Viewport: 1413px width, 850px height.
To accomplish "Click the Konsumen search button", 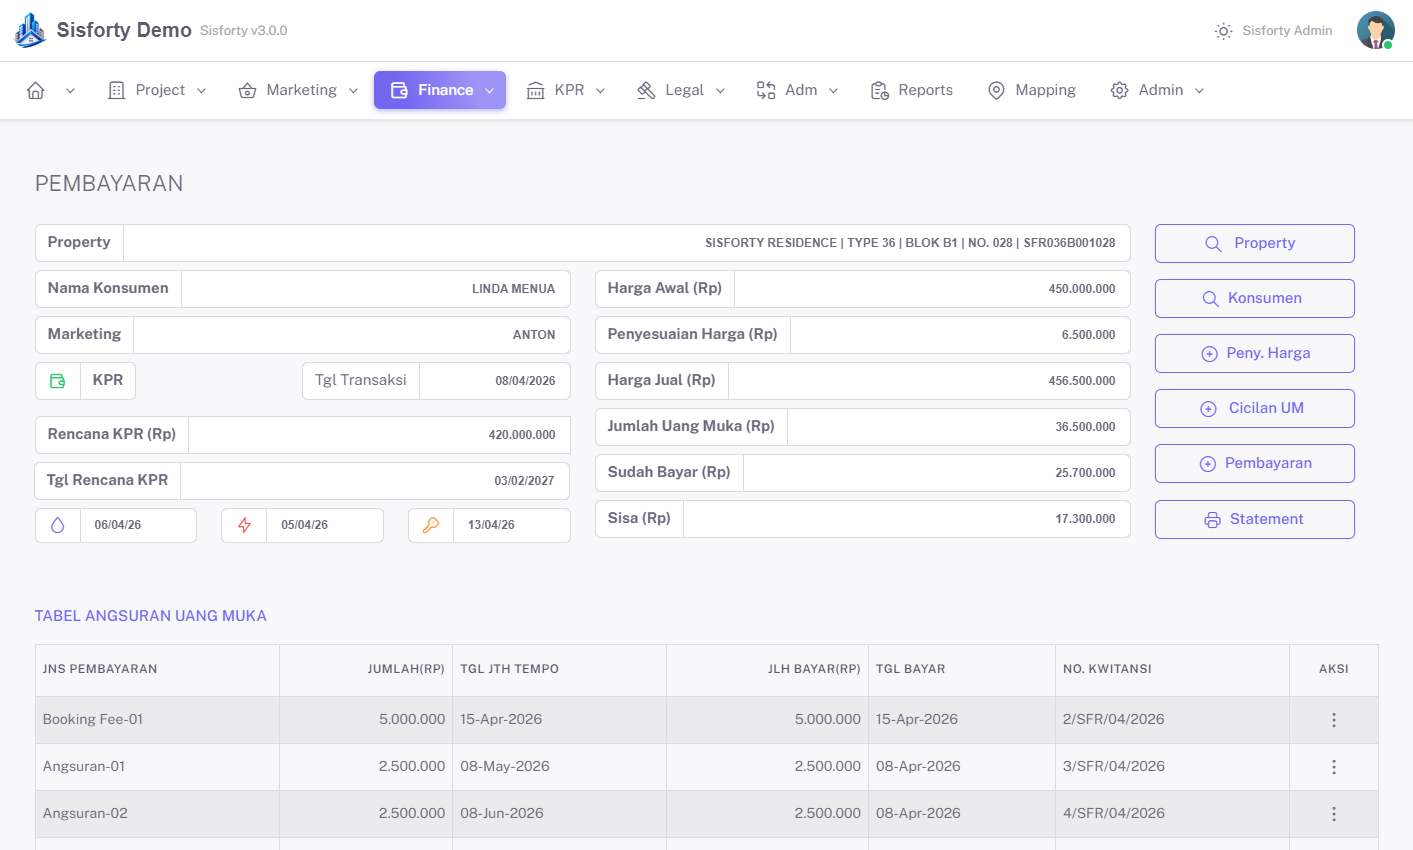I will pos(1255,298).
